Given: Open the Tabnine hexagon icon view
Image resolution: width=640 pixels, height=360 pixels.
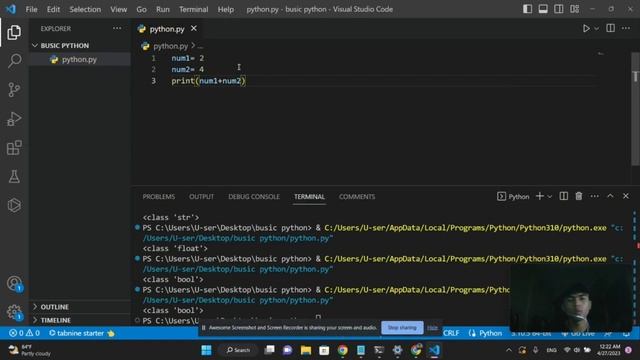Looking at the screenshot, I should click(14, 205).
